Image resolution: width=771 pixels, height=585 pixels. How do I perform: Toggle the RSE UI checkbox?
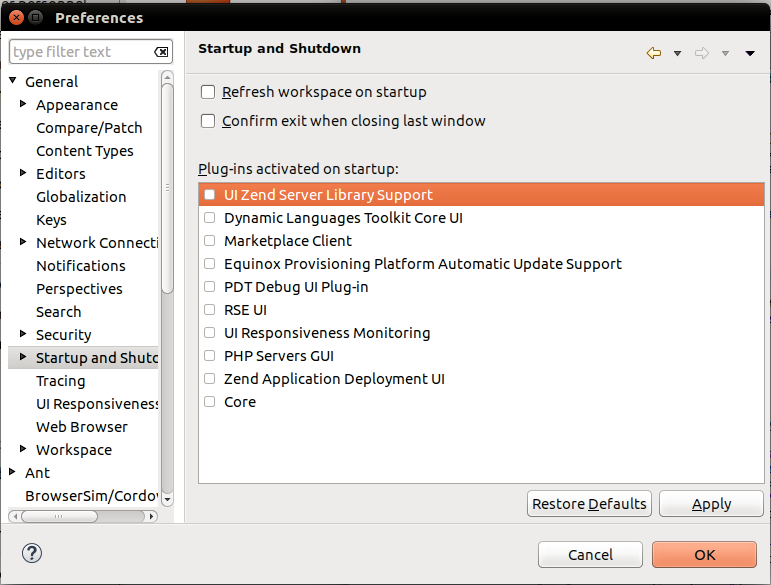pyautogui.click(x=210, y=310)
